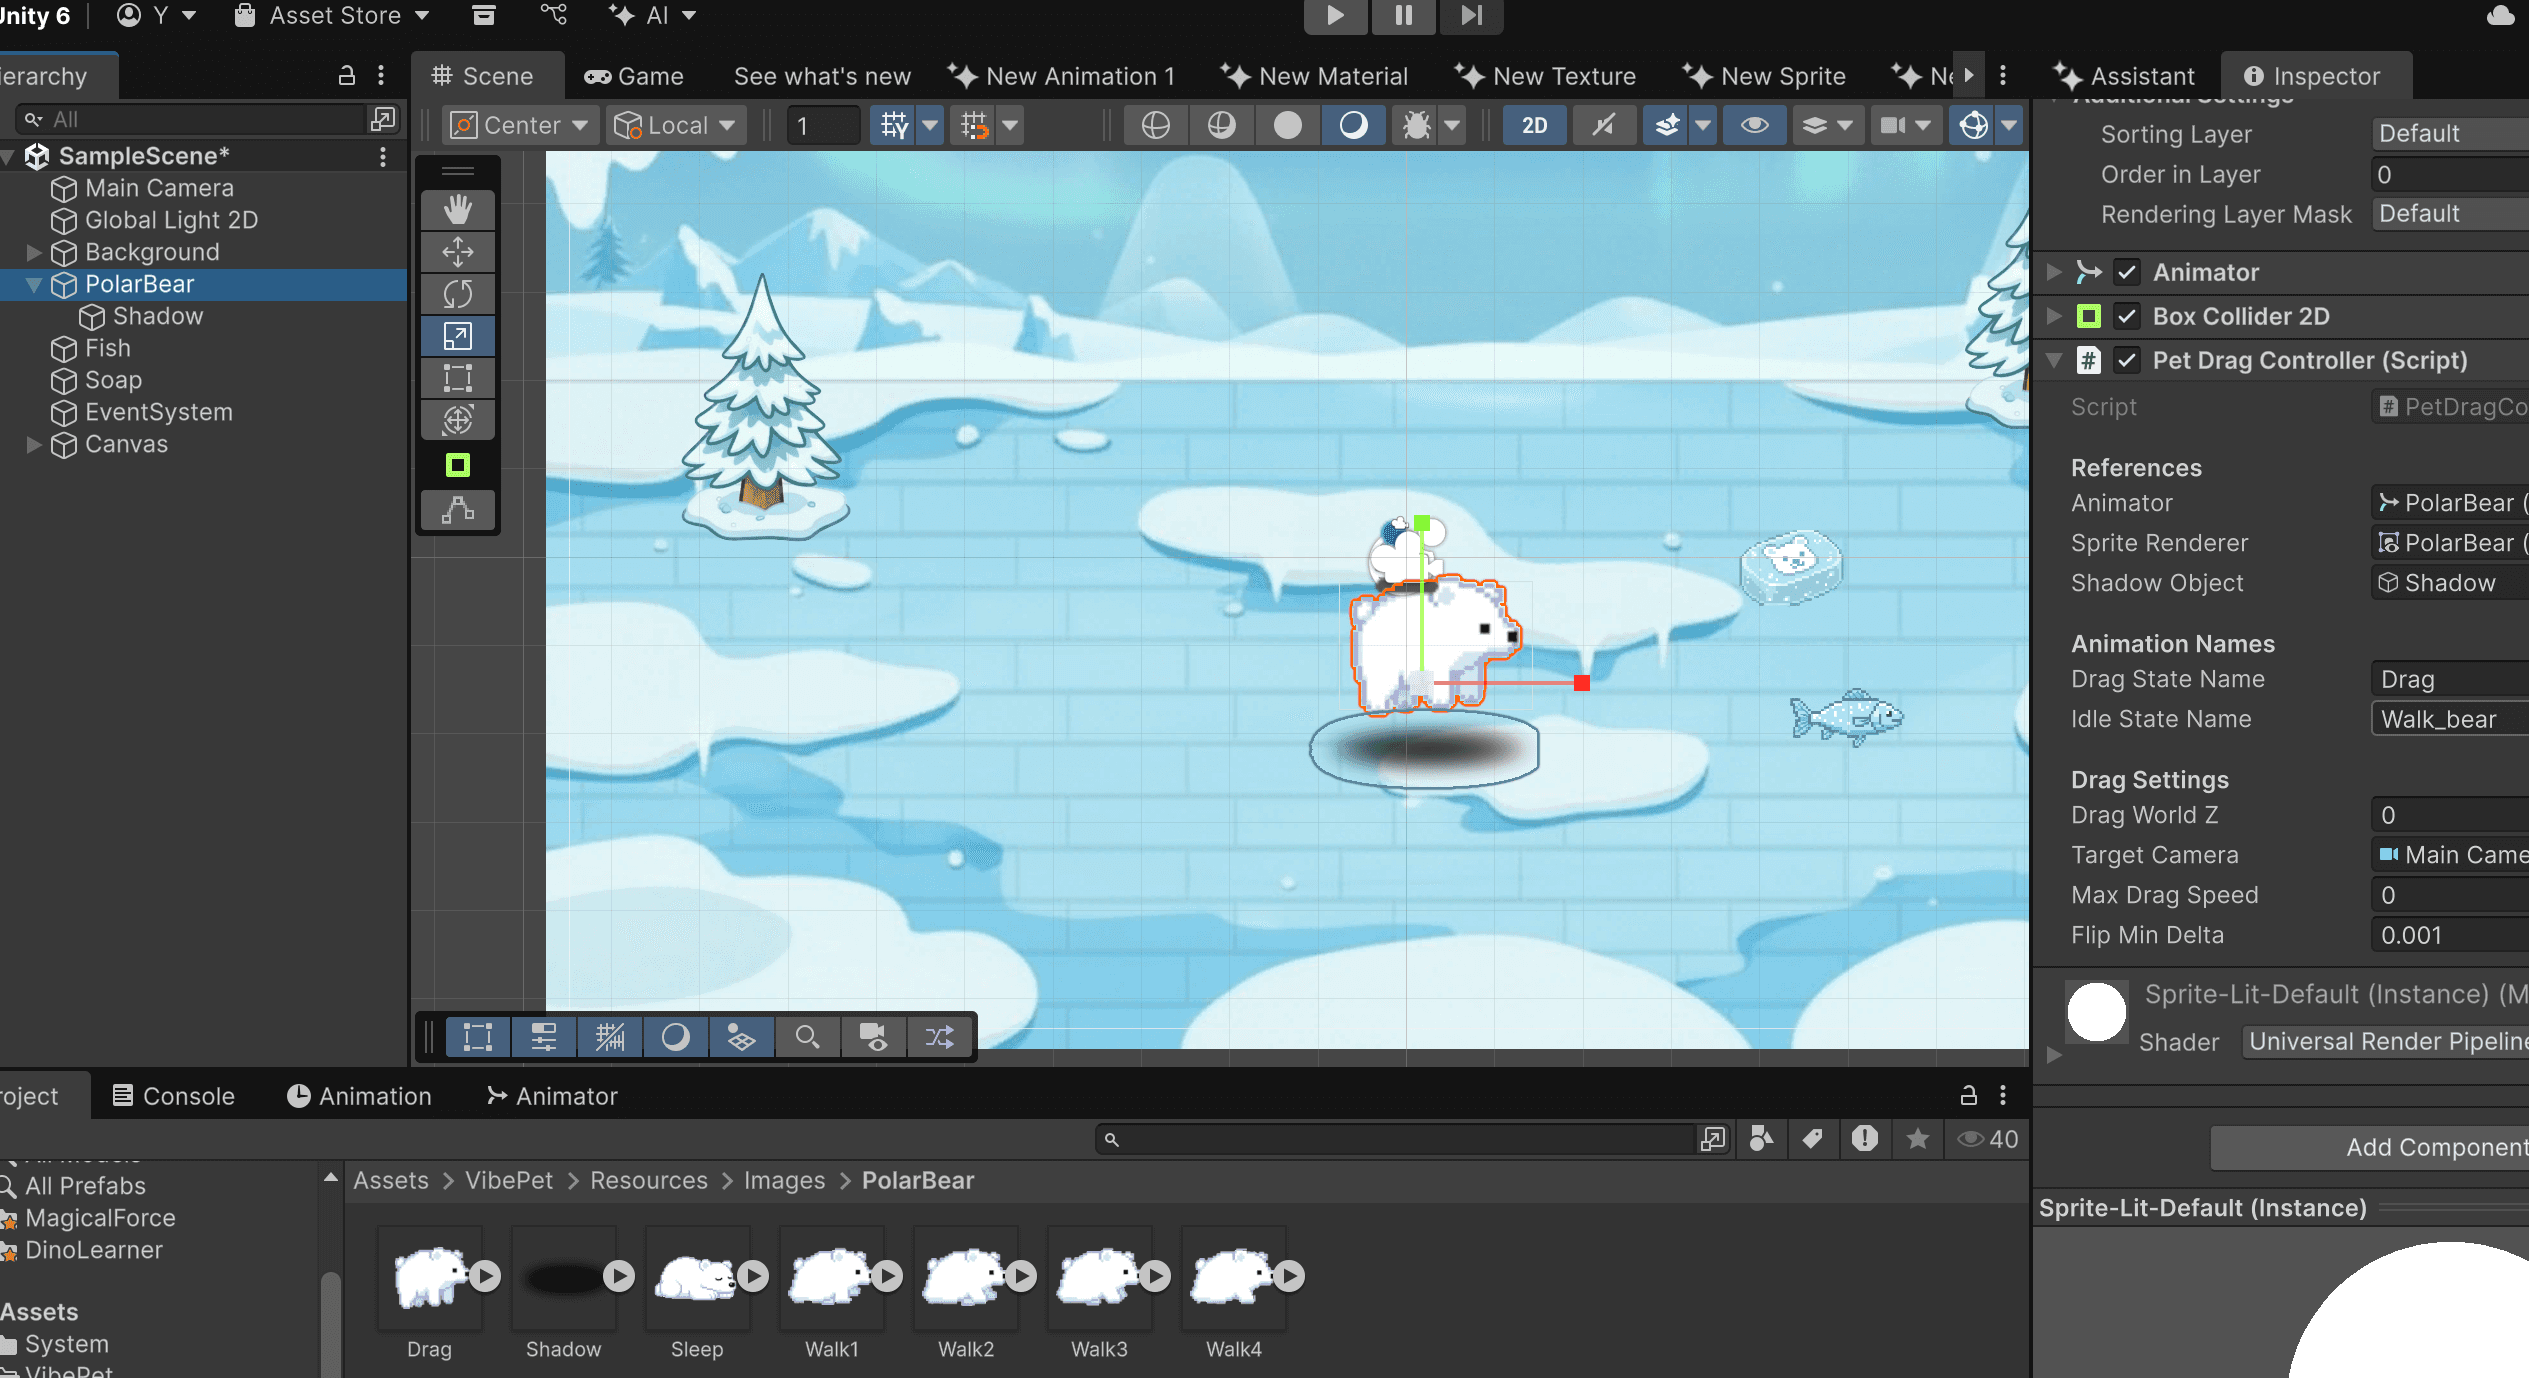Expand the Background object in Hierarchy
Viewport: 2529px width, 1378px height.
[x=34, y=252]
